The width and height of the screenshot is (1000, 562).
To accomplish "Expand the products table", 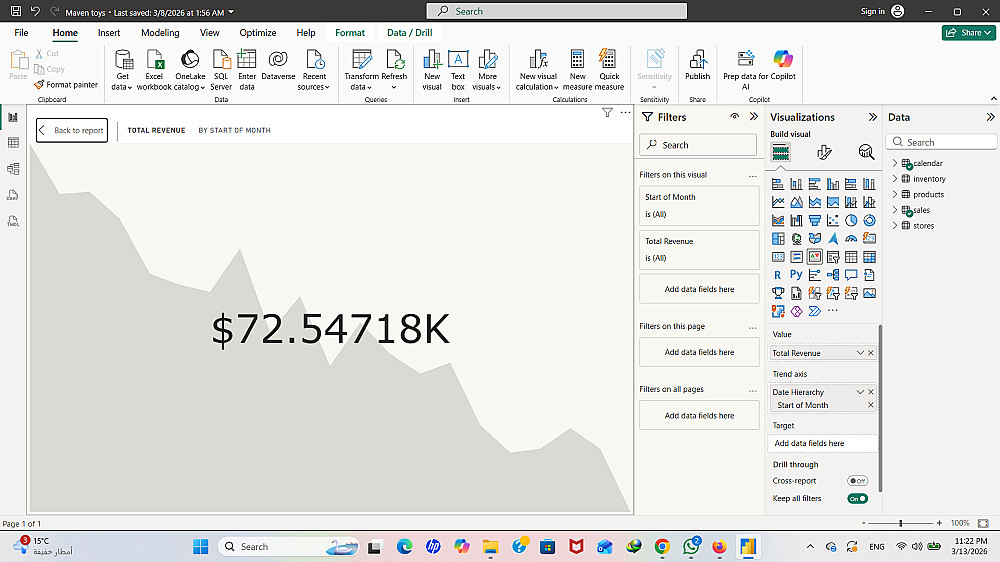I will point(895,195).
